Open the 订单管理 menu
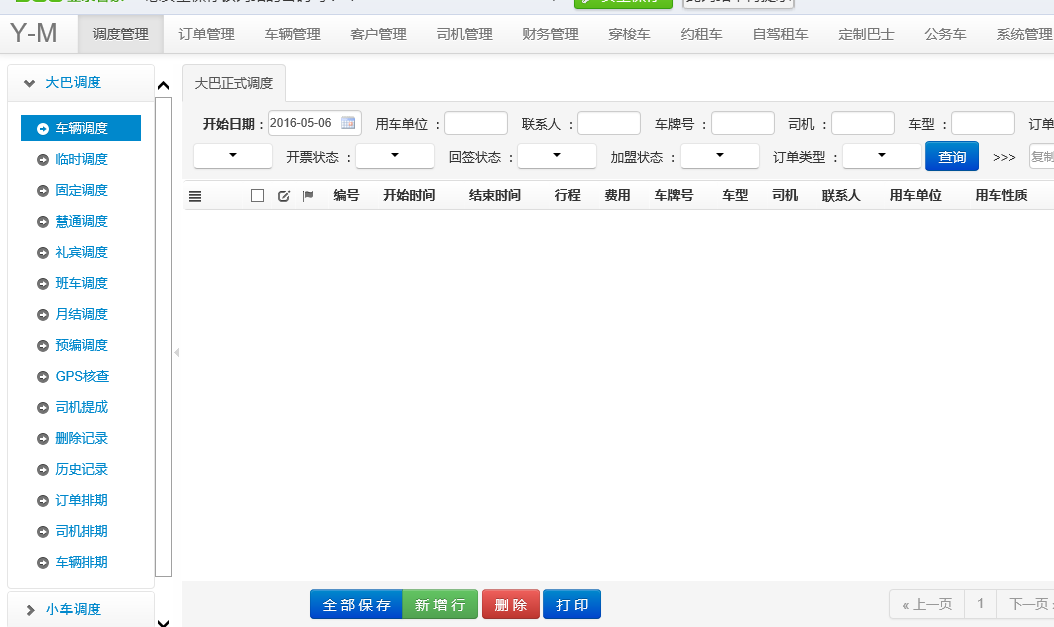Screen dimensions: 1054x627 click(206, 34)
